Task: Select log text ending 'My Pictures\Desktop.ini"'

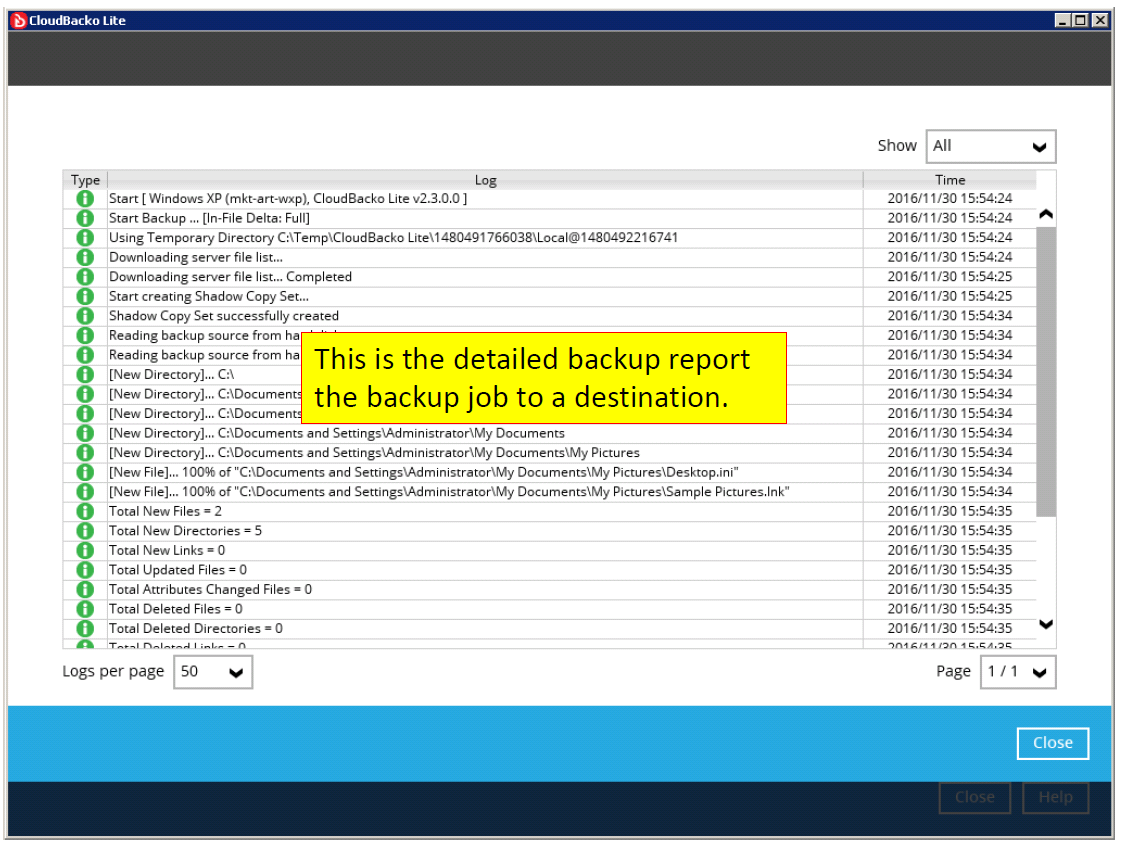Action: [424, 472]
